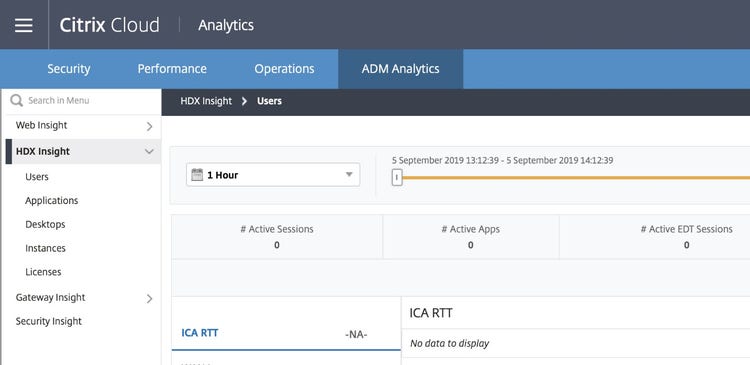
Task: Click the Citrix Cloud logo
Action: 109,25
